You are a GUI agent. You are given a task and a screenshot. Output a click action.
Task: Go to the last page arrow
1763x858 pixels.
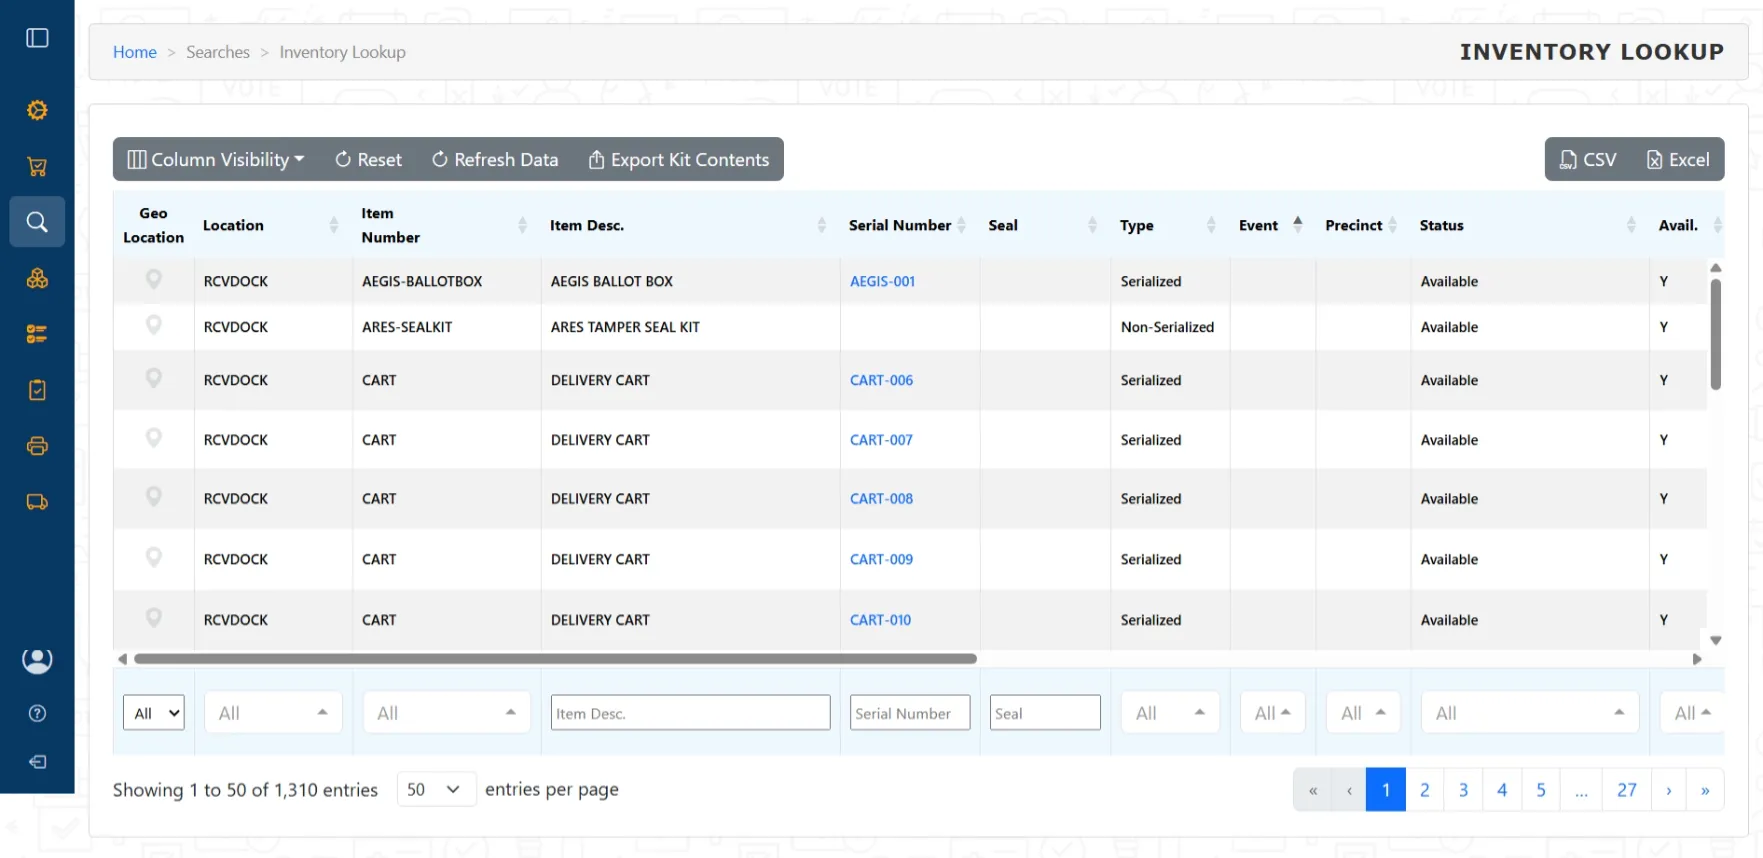(1705, 790)
